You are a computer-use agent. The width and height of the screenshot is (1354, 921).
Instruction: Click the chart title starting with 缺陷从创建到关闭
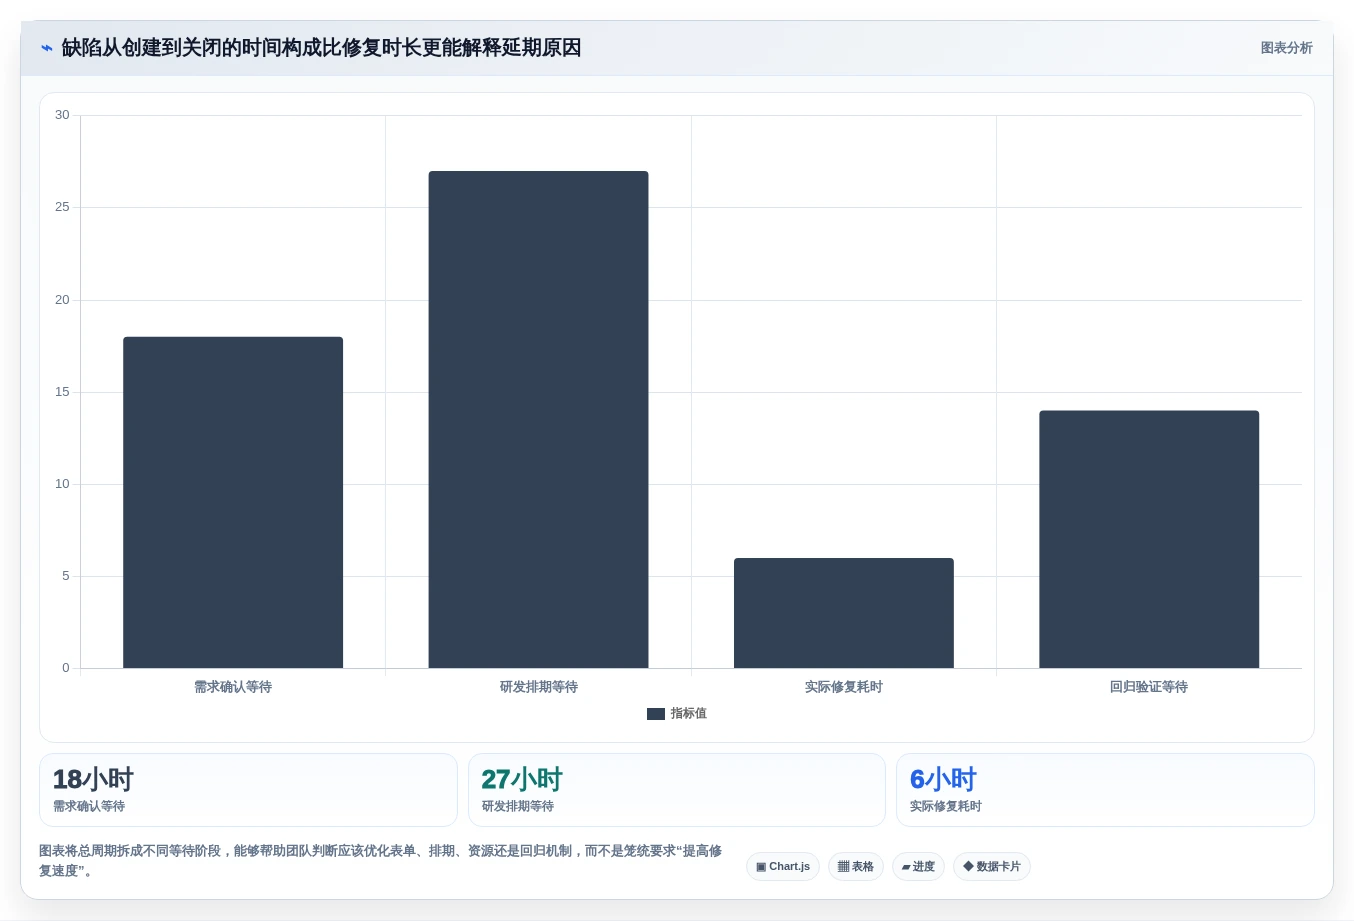(x=321, y=48)
